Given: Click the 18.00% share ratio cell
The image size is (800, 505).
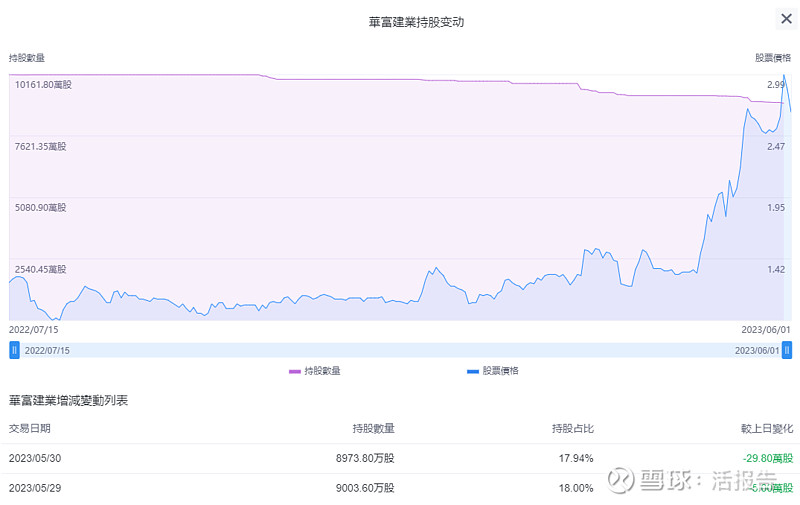Looking at the screenshot, I should tap(576, 488).
